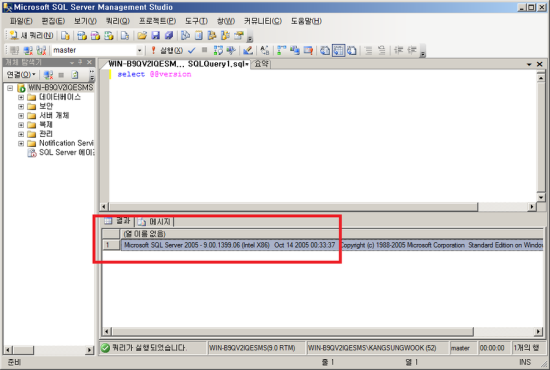Click the Change Connection icon
Image resolution: width=550 pixels, height=370 pixels.
28,51
